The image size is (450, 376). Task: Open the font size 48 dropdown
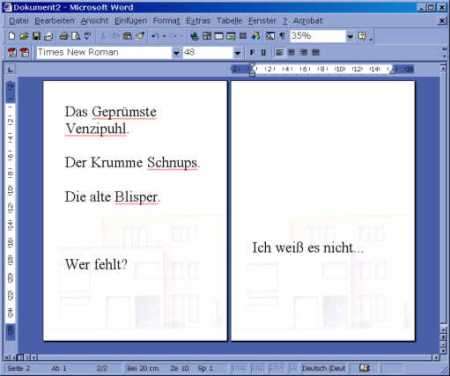click(237, 53)
